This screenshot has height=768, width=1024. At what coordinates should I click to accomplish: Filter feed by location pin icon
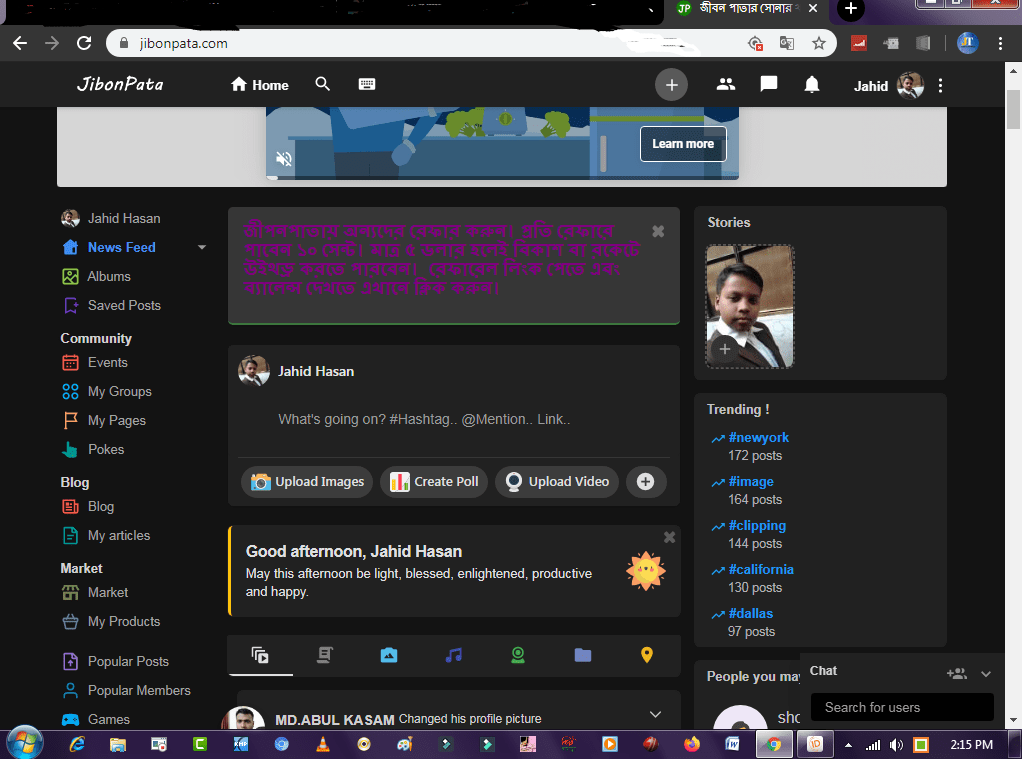click(x=647, y=655)
